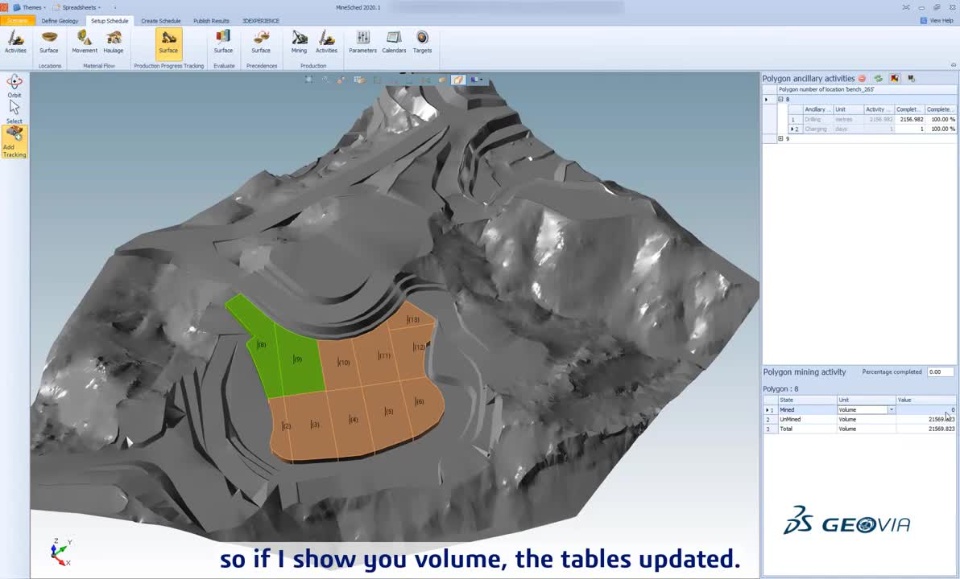960x579 pixels.
Task: Click the 'Activity' column header in ancillary table
Action: coord(879,109)
